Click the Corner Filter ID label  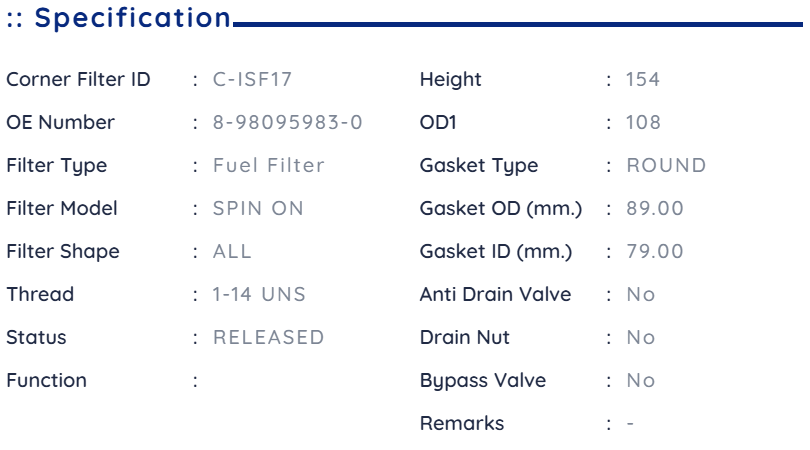click(78, 80)
